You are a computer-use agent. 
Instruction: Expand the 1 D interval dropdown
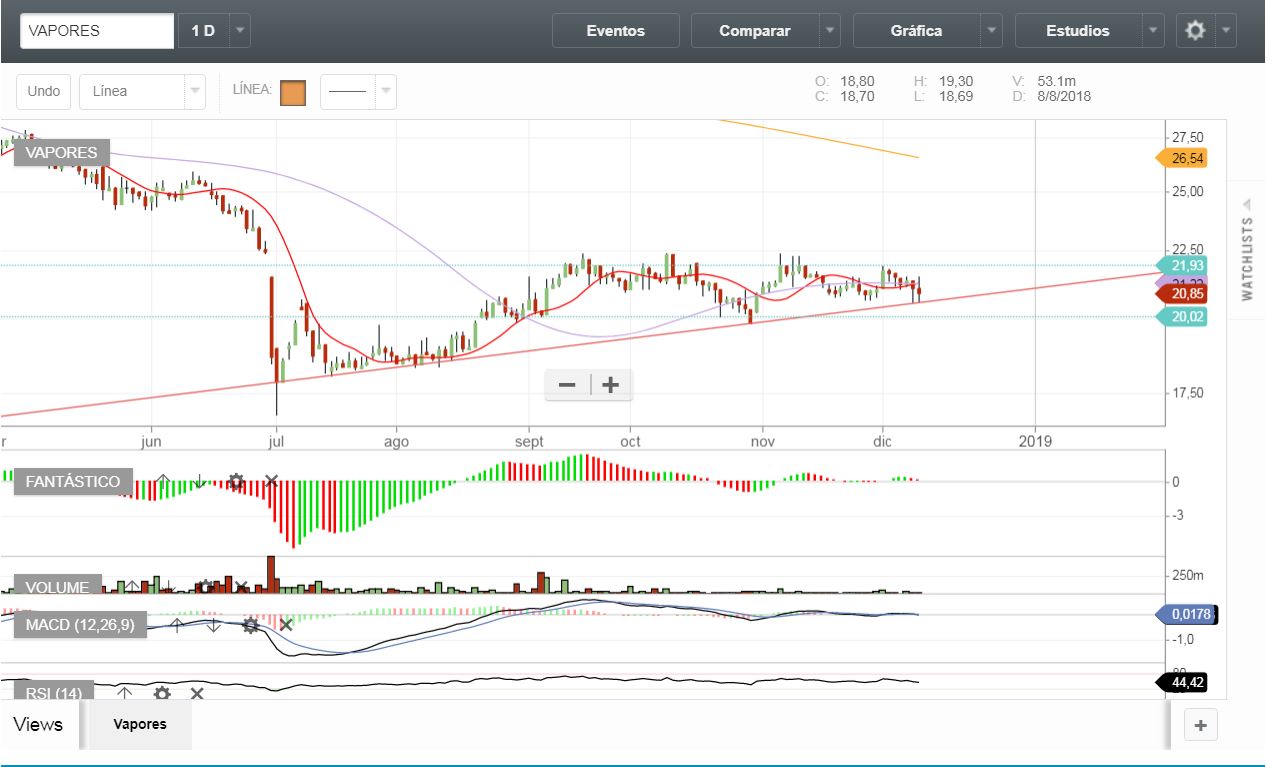tap(239, 31)
